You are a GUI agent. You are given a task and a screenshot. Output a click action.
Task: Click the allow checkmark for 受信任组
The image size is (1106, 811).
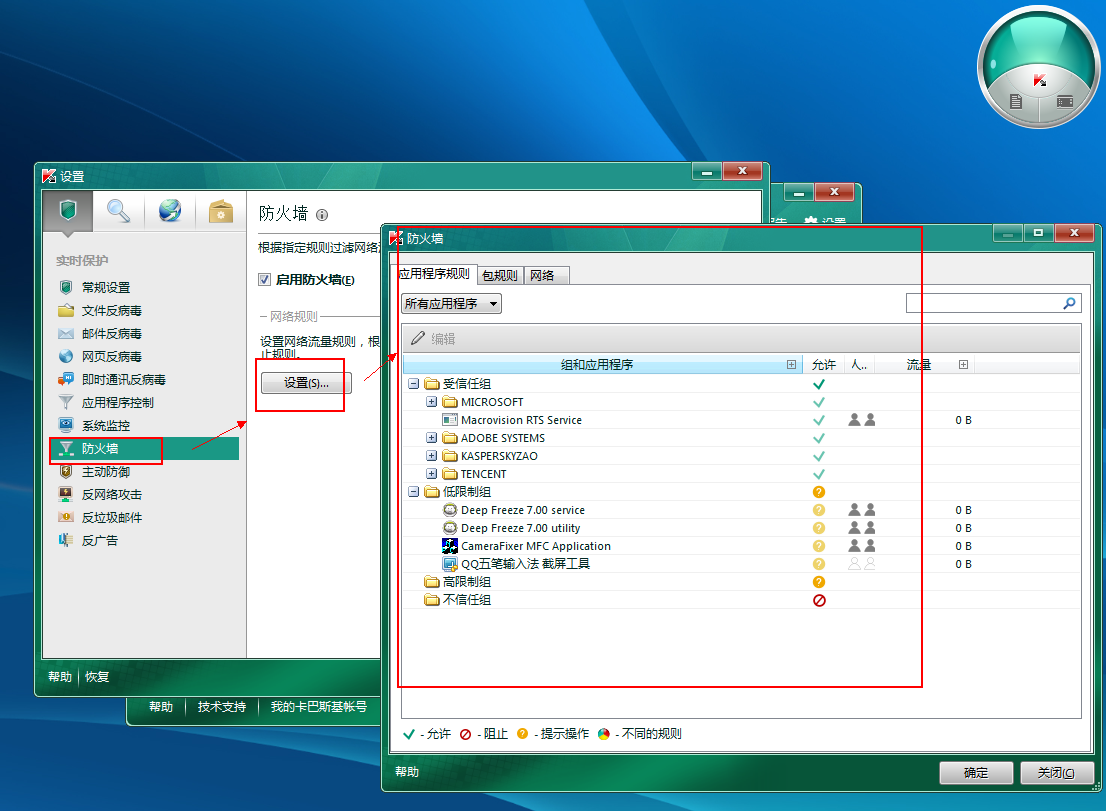[x=819, y=384]
